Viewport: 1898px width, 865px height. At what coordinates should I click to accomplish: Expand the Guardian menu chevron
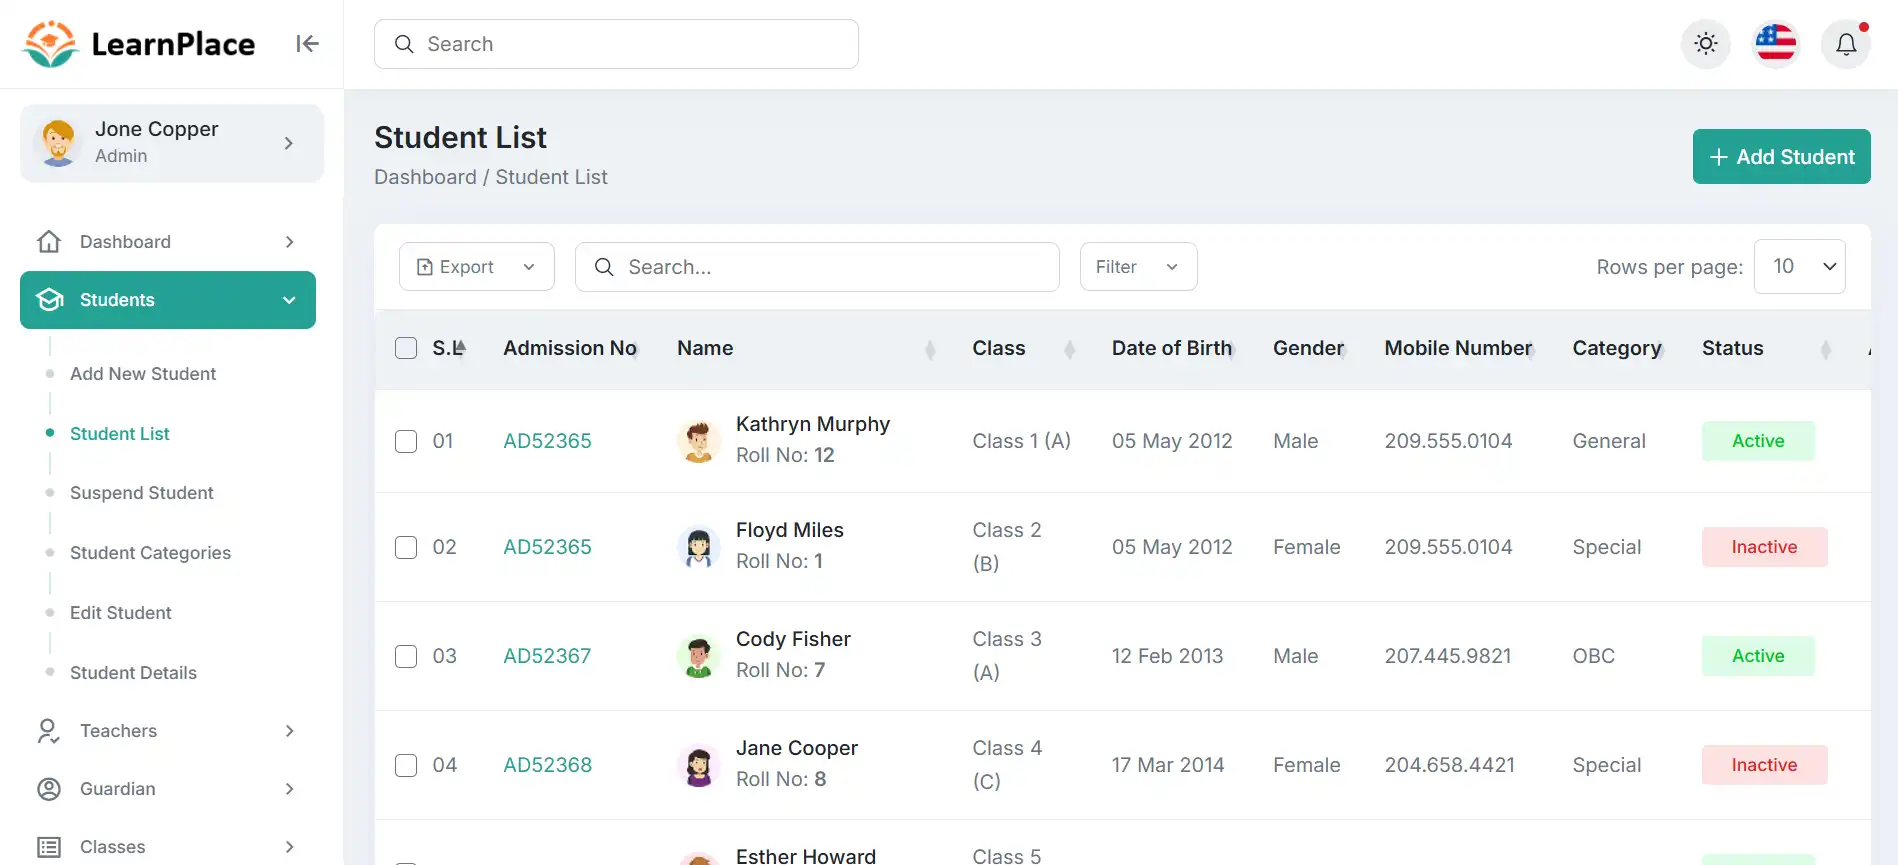289,789
